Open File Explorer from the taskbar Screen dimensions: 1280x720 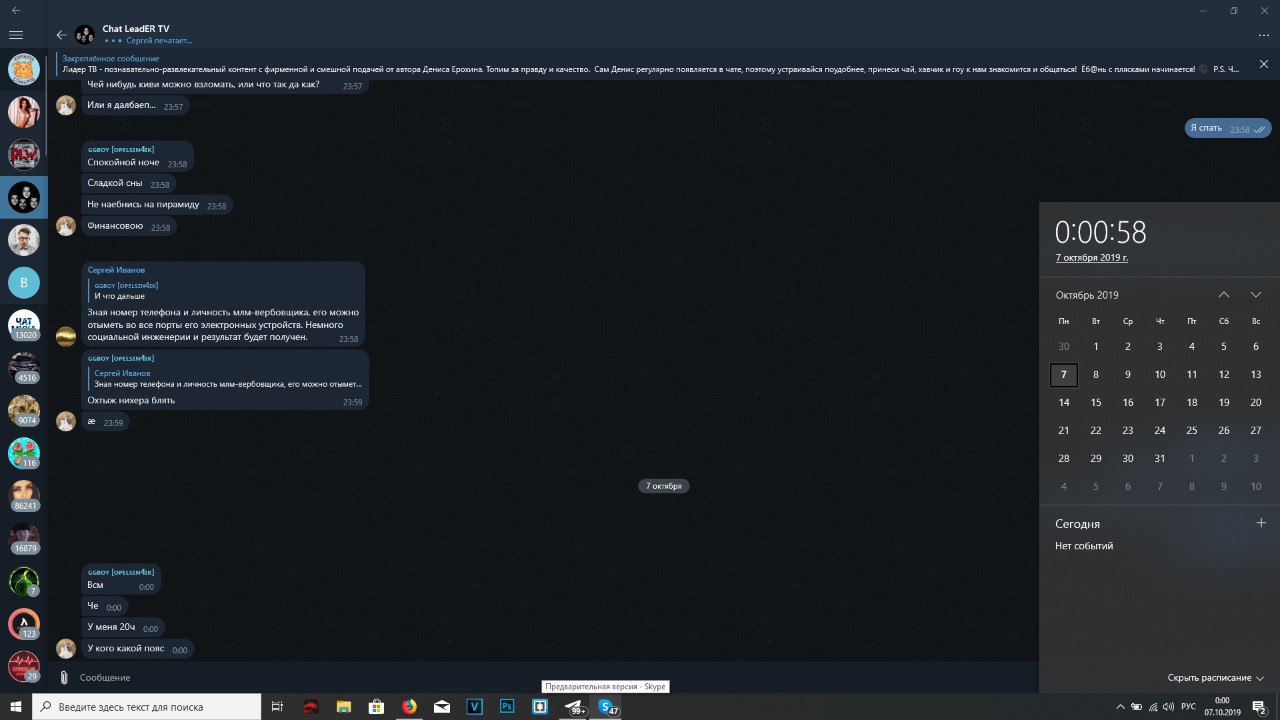344,707
